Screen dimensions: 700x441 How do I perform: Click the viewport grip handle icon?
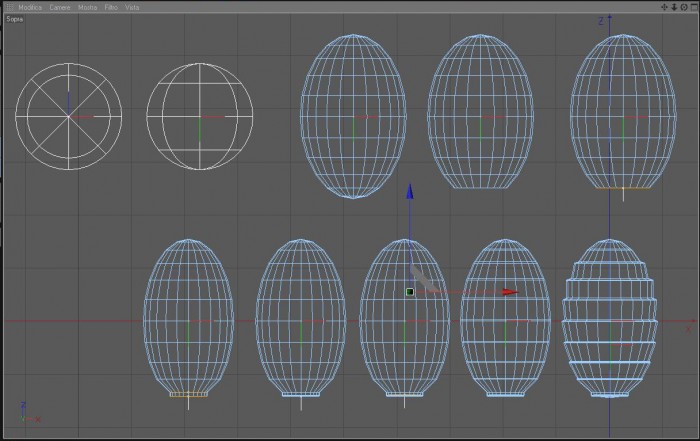tap(10, 7)
